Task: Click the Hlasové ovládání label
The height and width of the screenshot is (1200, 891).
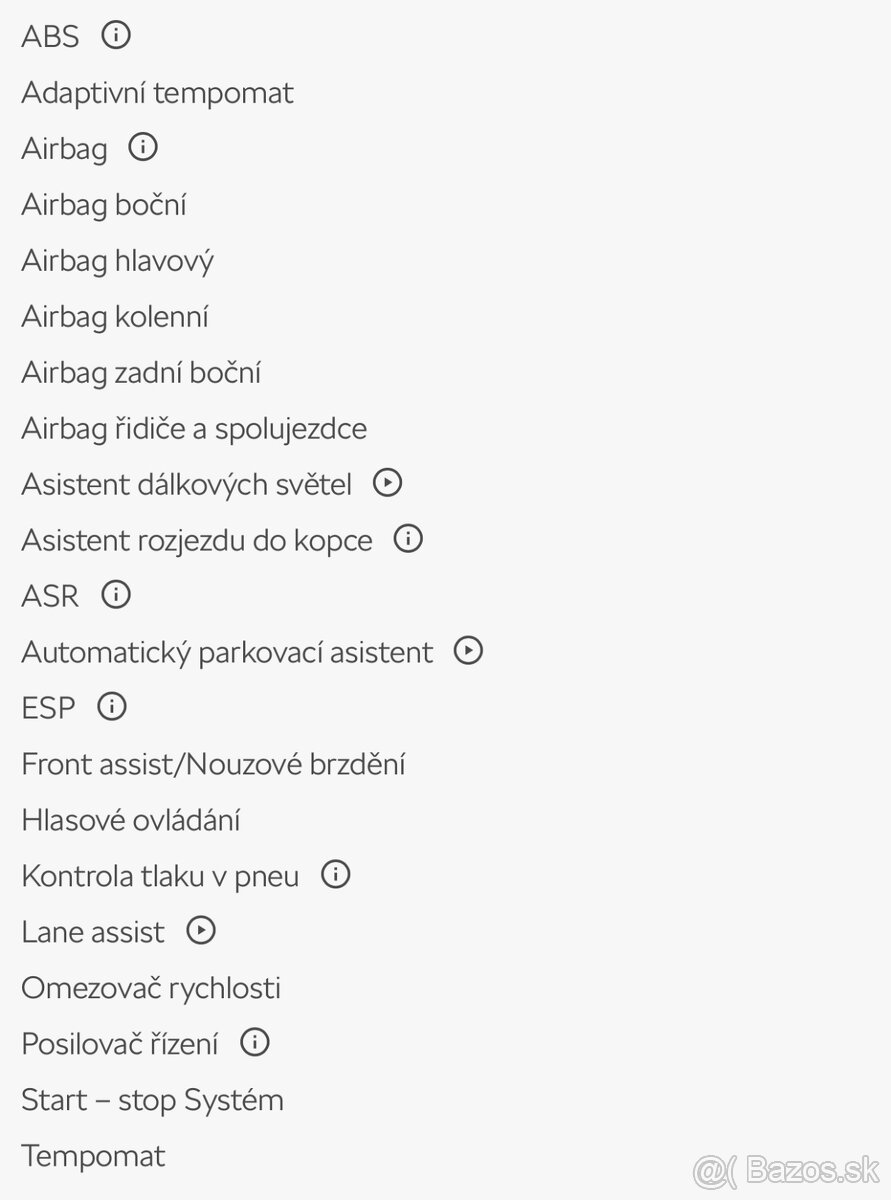Action: (x=130, y=821)
